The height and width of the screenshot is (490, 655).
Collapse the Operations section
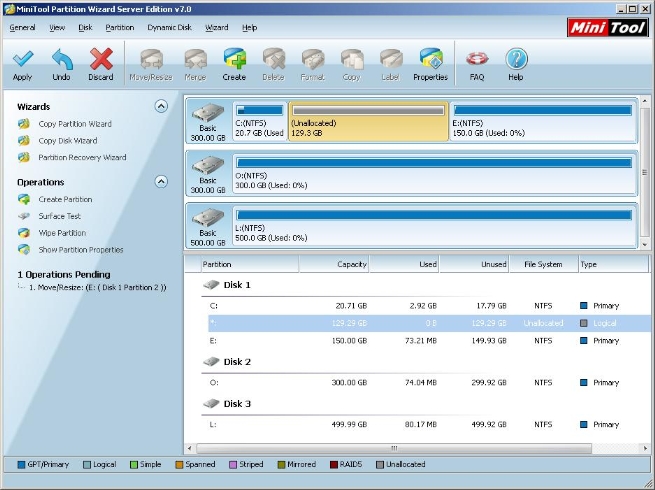tap(161, 182)
